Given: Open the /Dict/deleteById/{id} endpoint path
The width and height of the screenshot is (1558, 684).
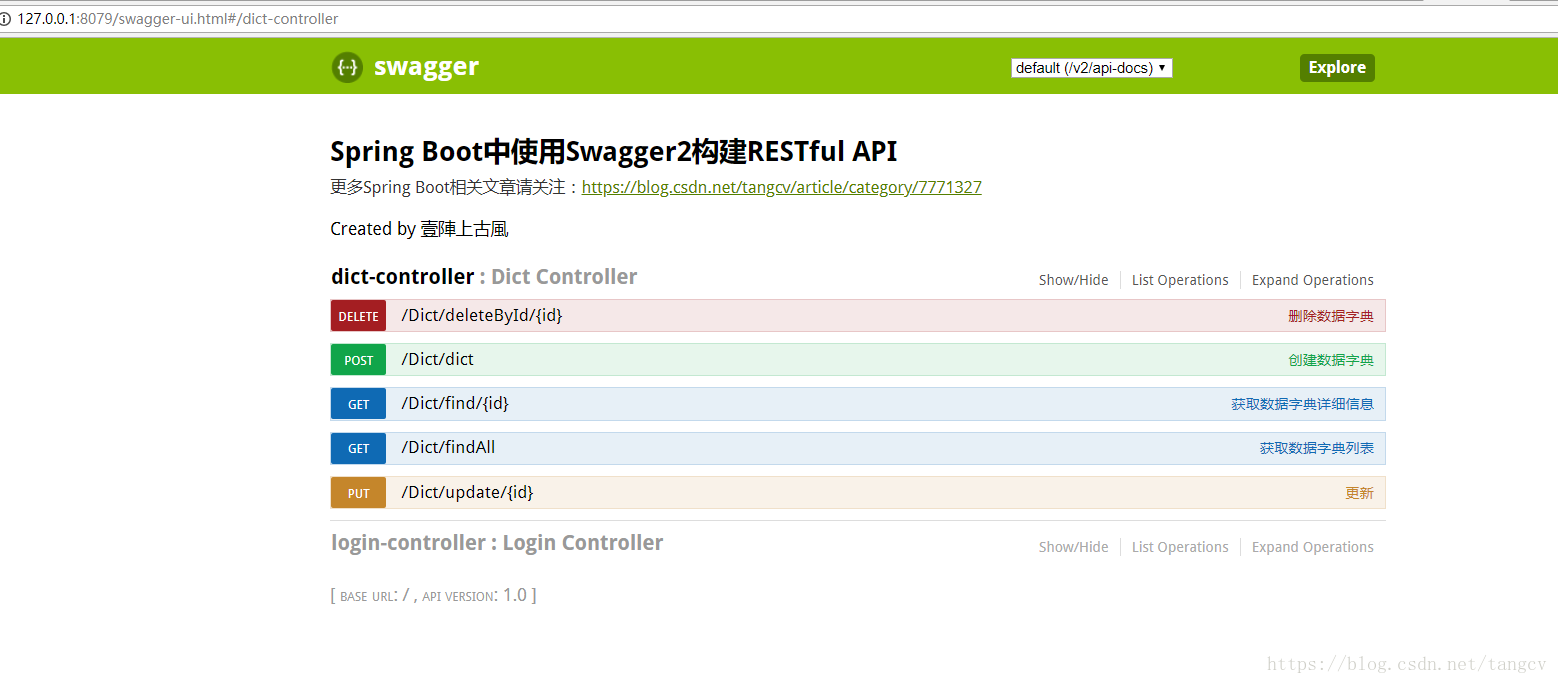Looking at the screenshot, I should pyautogui.click(x=482, y=316).
